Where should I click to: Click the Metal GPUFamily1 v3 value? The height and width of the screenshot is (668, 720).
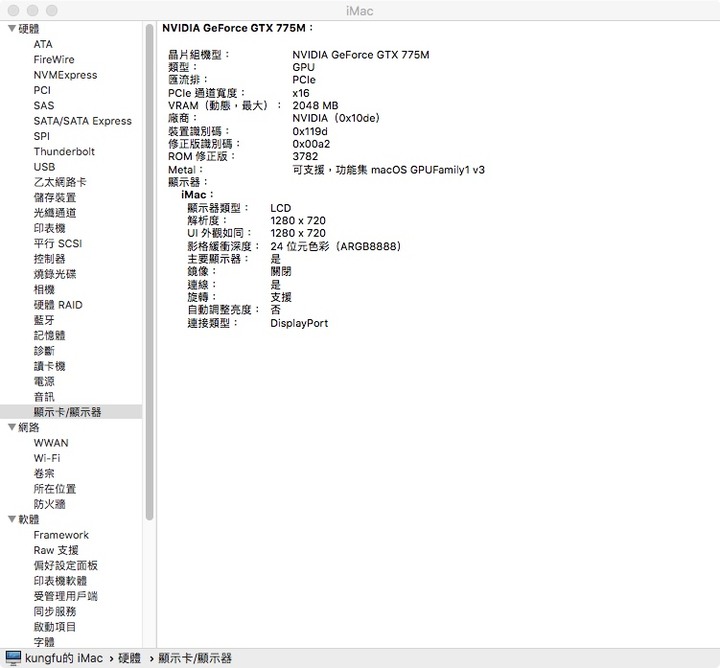(388, 170)
